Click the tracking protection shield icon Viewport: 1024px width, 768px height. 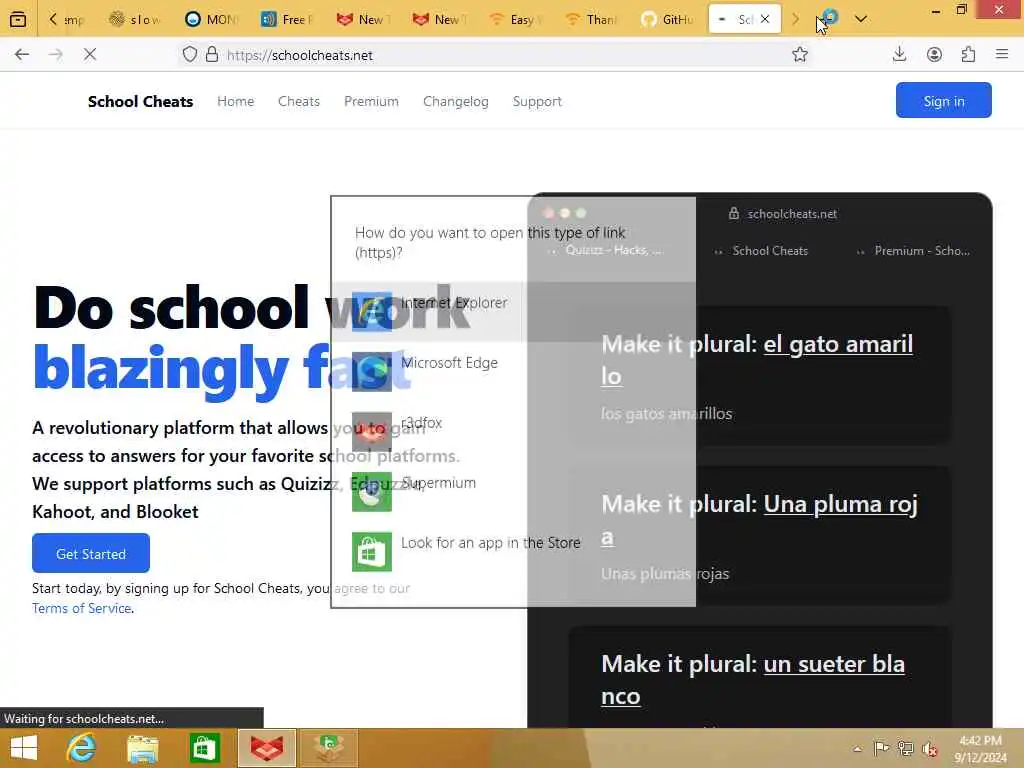point(189,55)
